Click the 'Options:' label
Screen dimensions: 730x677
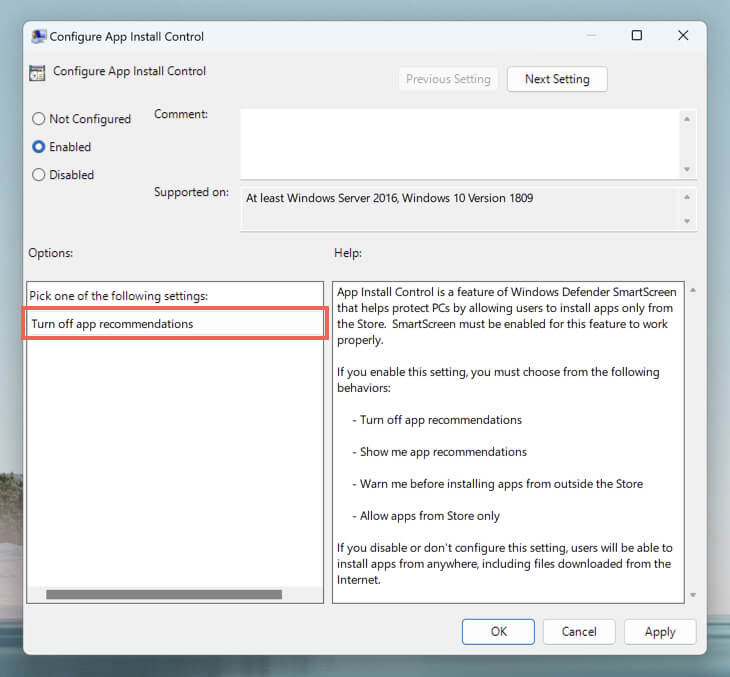(x=50, y=253)
